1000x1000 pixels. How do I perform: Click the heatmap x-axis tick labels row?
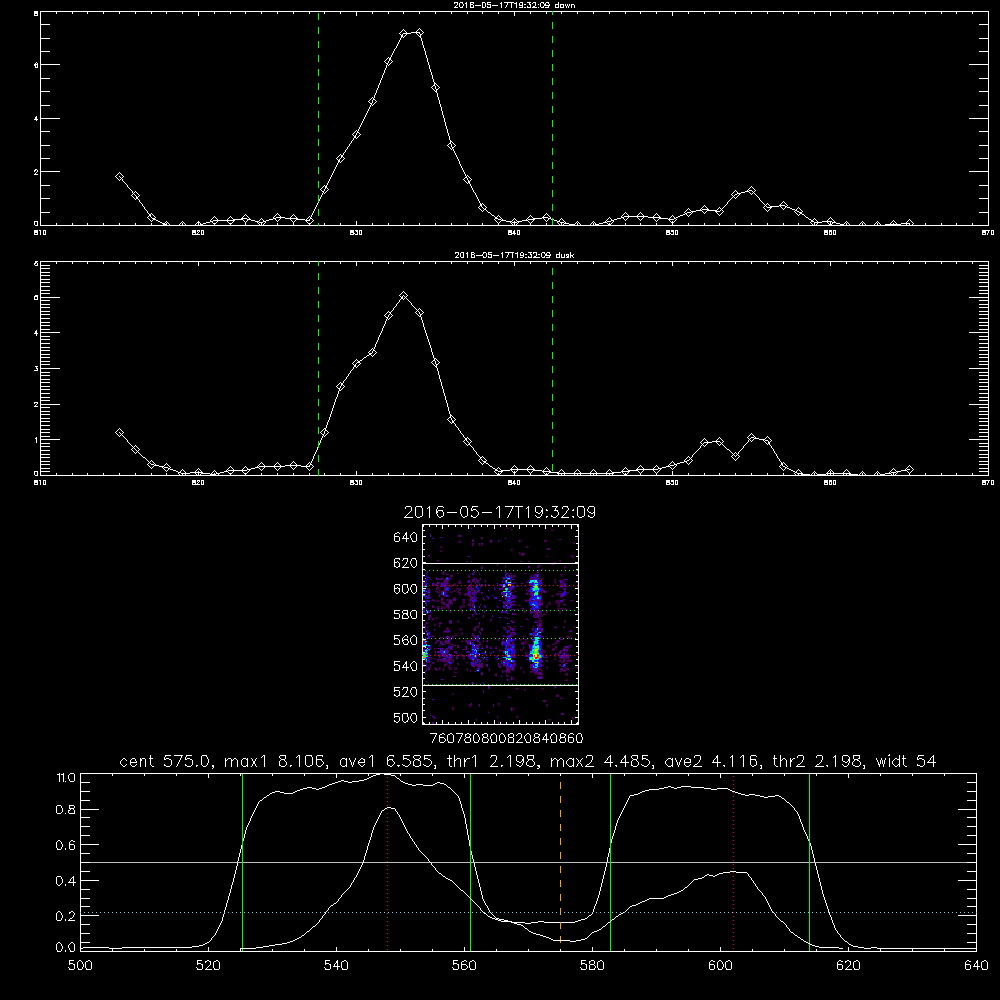(x=507, y=739)
